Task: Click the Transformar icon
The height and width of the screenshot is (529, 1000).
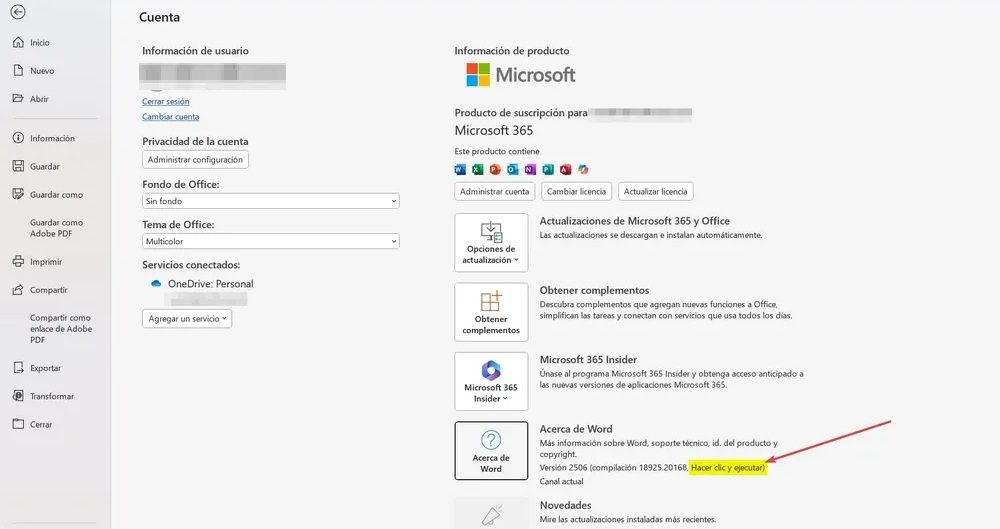Action: click(18, 396)
